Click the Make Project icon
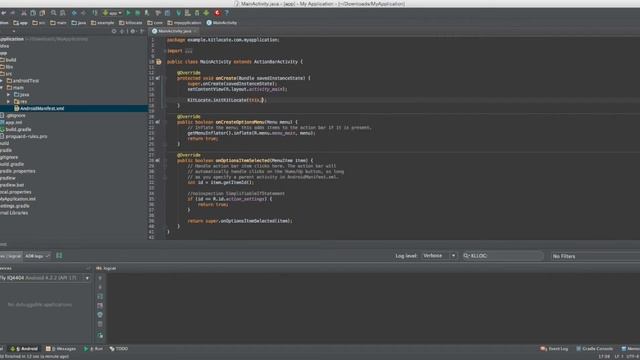 pyautogui.click(x=95, y=13)
